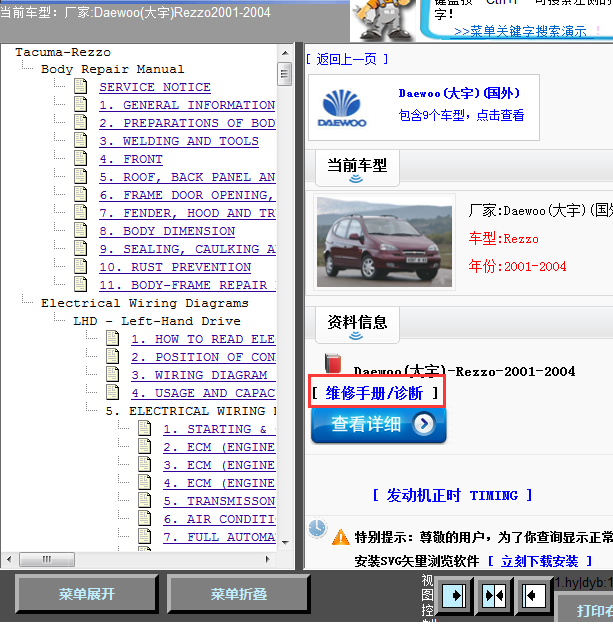Click page icon beside POSITION OF CON
Viewport: 613px width, 627px height.
click(x=112, y=357)
